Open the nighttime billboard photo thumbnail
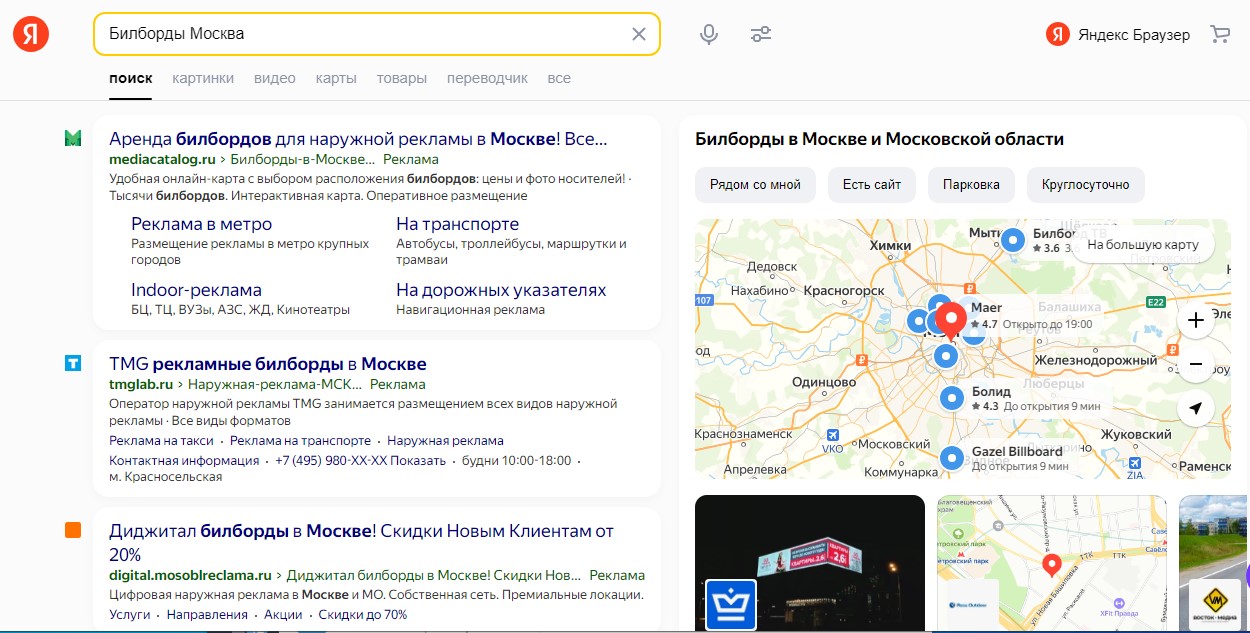 tap(810, 564)
